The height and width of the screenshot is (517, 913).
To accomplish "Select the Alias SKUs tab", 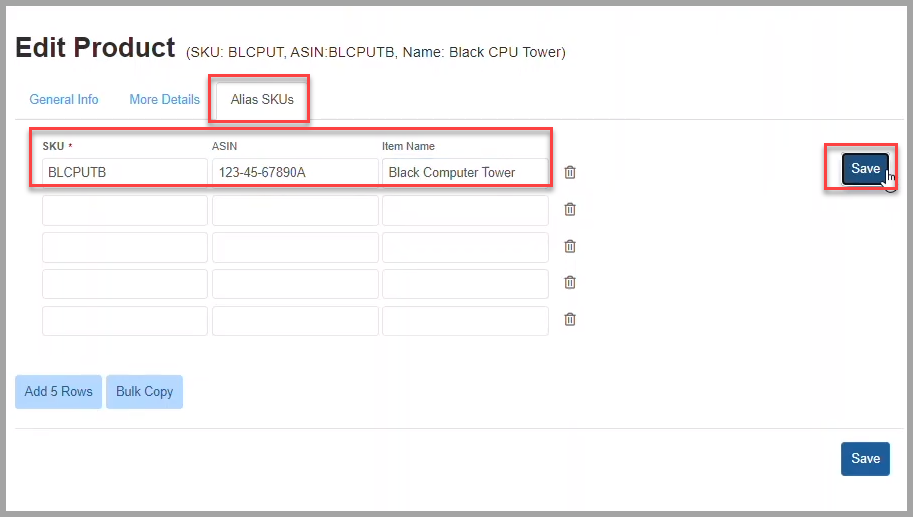I will click(262, 100).
